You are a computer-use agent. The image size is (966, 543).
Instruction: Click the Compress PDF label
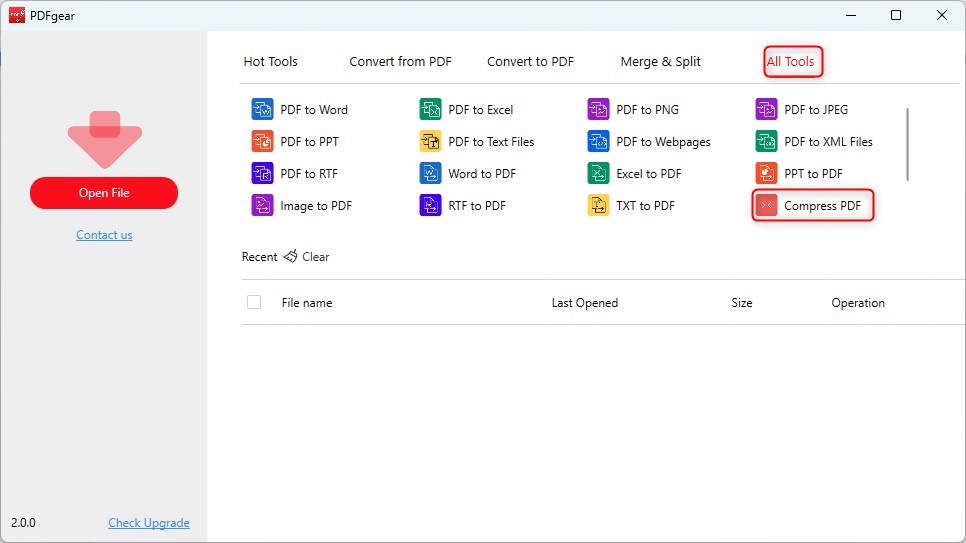click(x=822, y=206)
